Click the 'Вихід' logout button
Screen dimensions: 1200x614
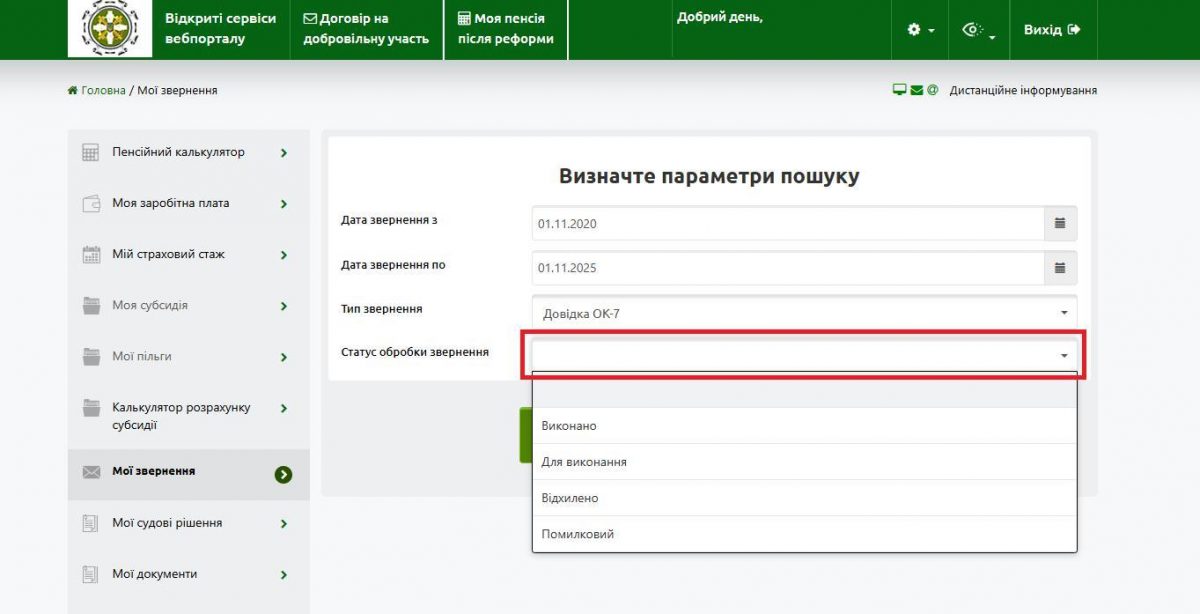(x=1052, y=30)
